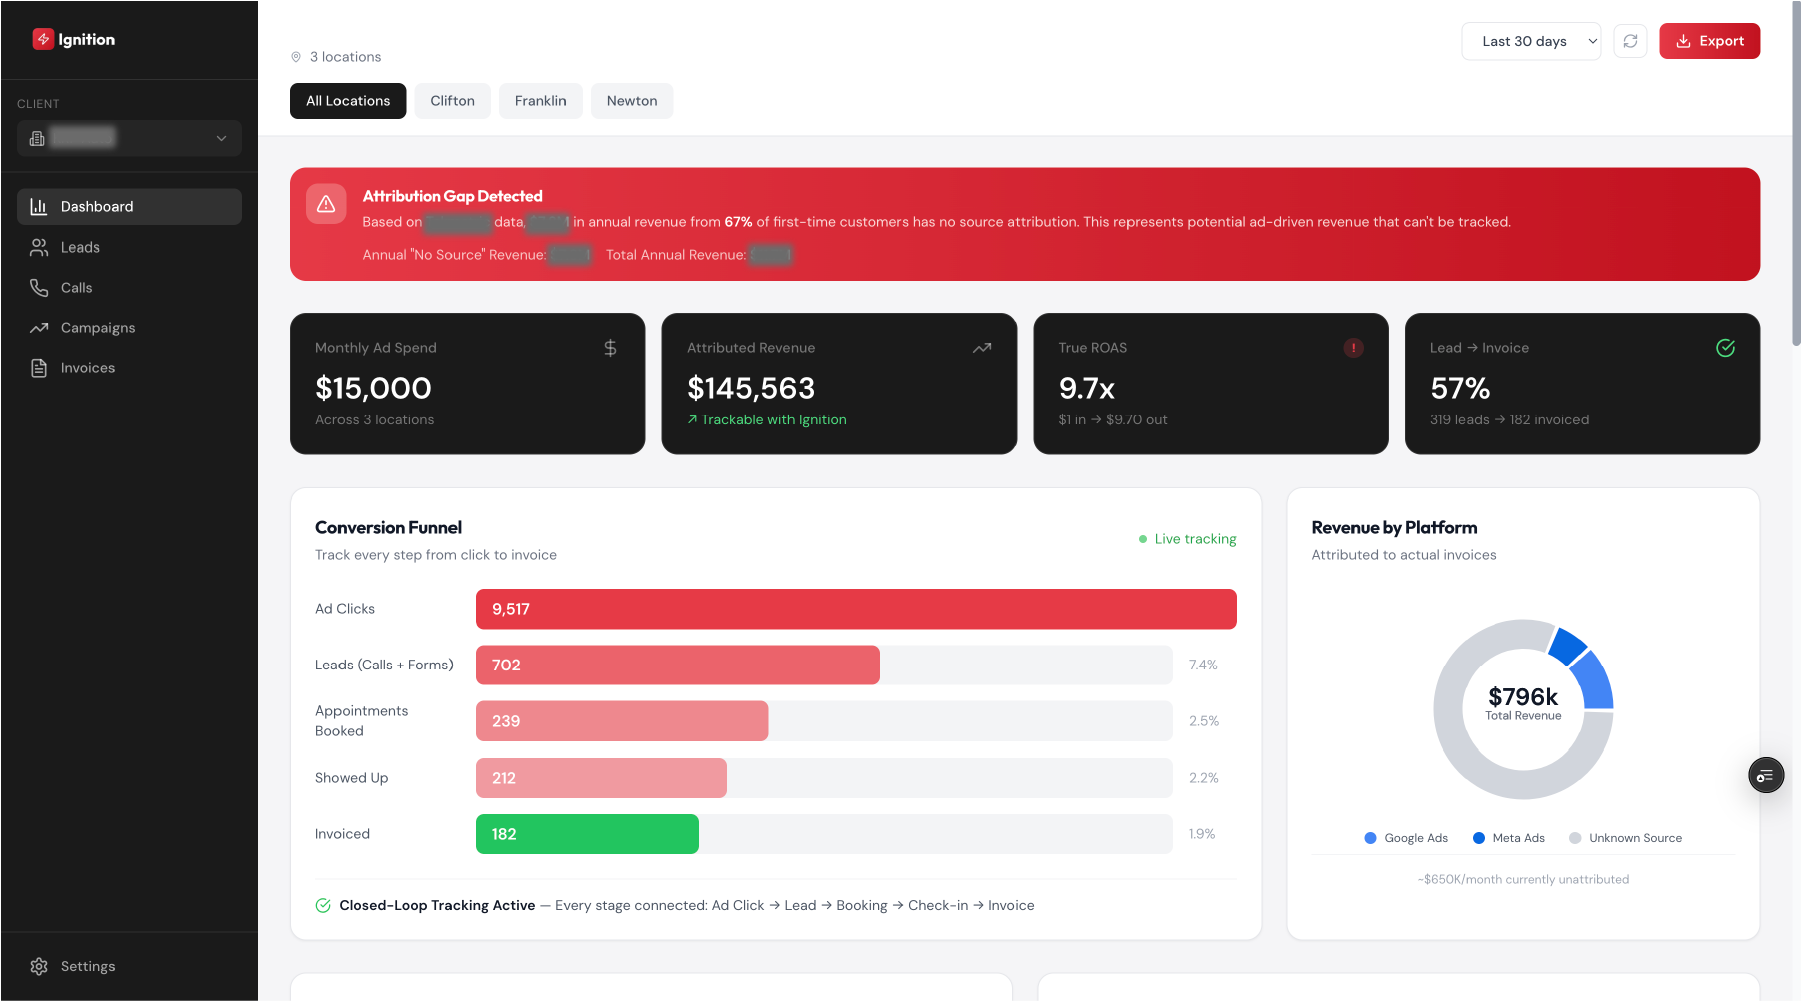This screenshot has height=1001, width=1801.
Task: Click the Lead to Invoice checkmark icon
Action: tap(1725, 348)
